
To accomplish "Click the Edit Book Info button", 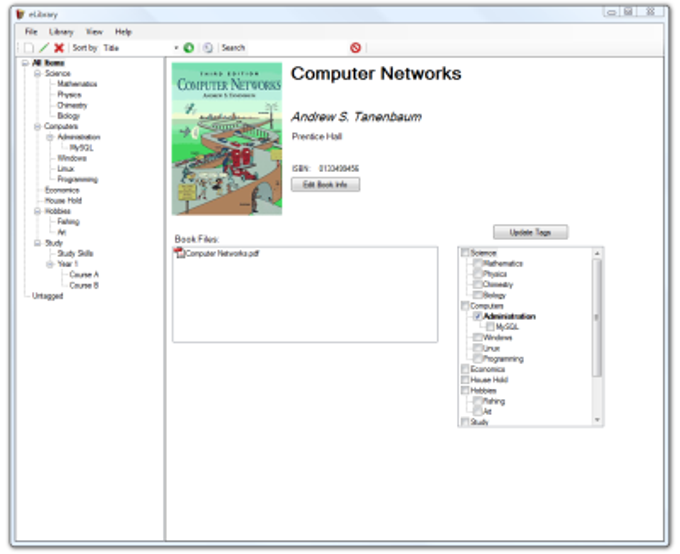I will [325, 184].
